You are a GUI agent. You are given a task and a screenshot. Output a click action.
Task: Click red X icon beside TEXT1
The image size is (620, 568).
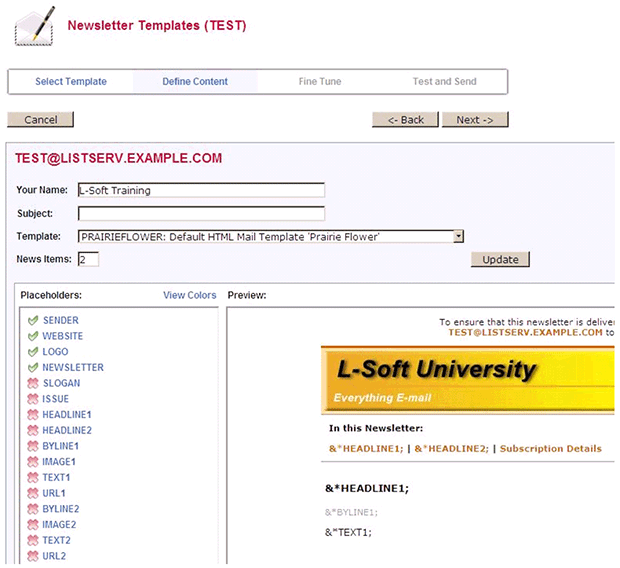pyautogui.click(x=33, y=477)
